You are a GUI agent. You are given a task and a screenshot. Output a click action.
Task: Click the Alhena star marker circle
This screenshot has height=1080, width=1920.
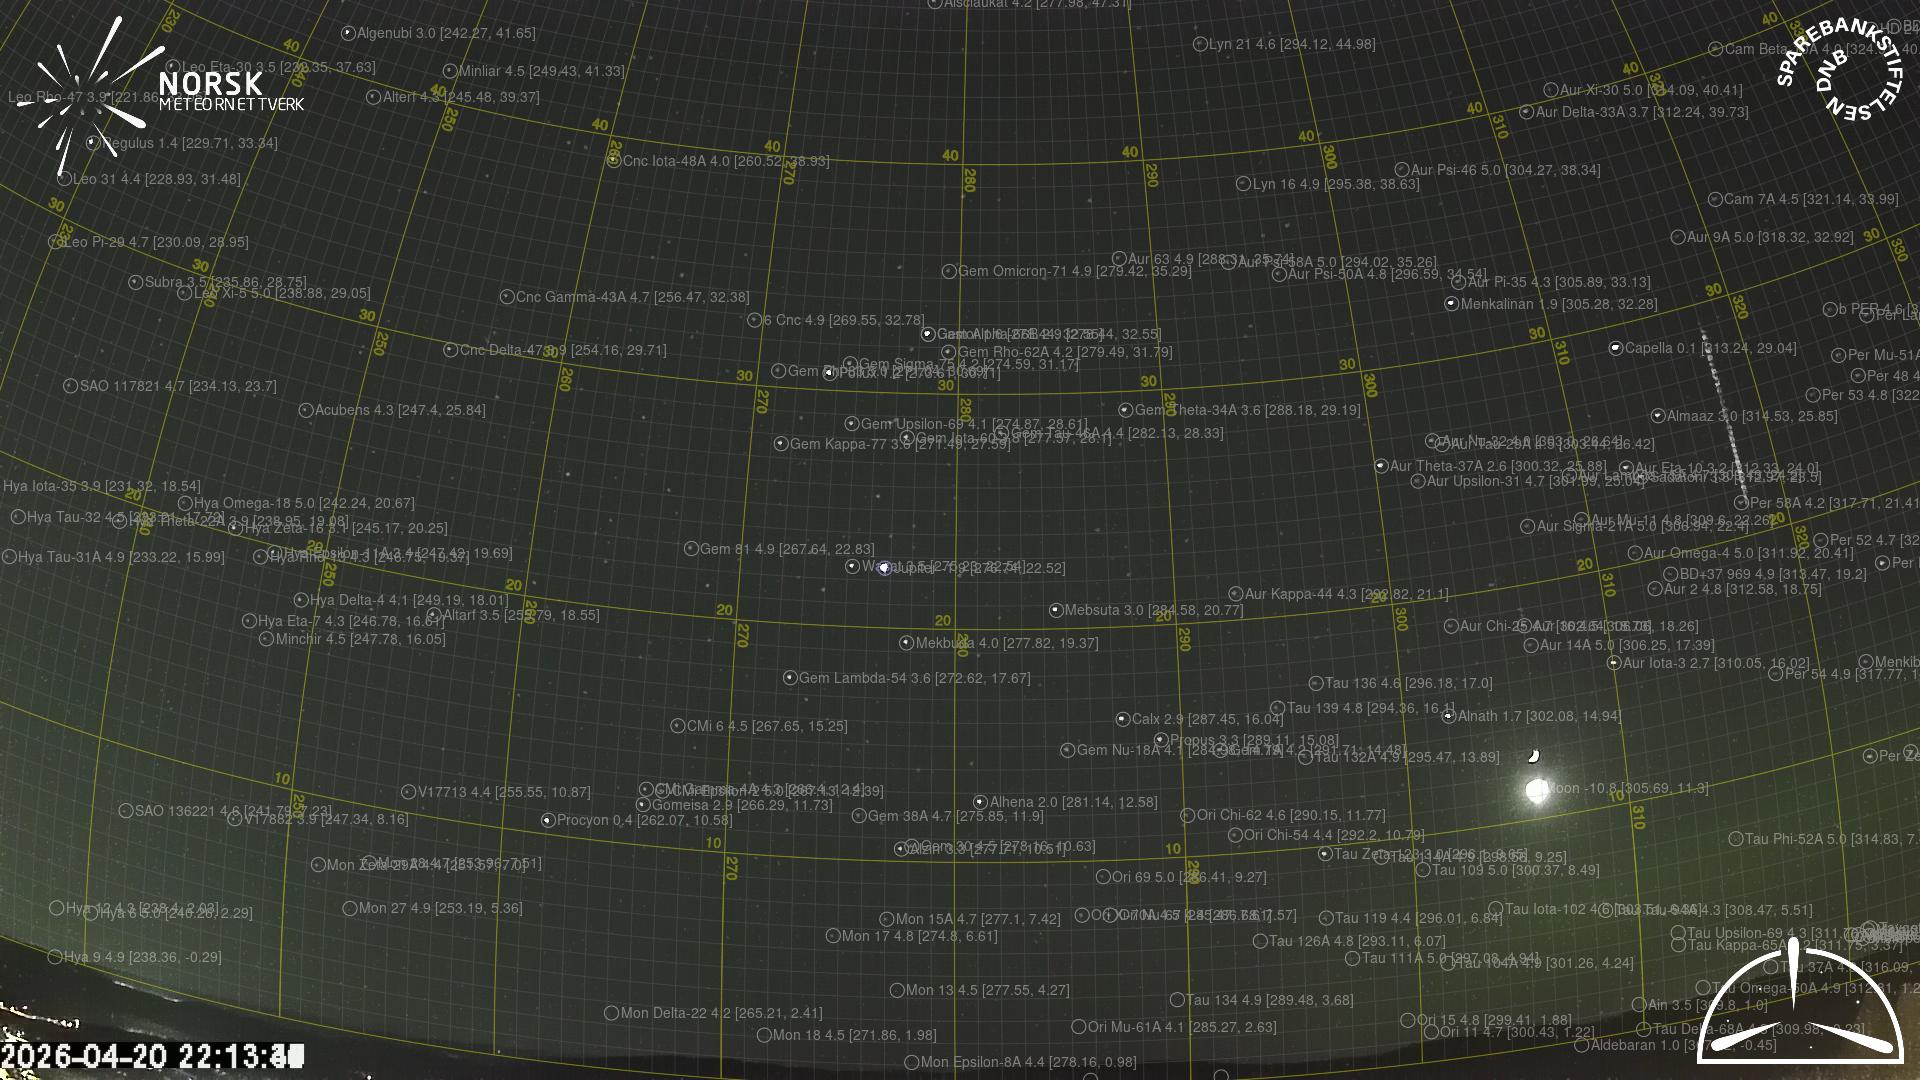tap(980, 802)
